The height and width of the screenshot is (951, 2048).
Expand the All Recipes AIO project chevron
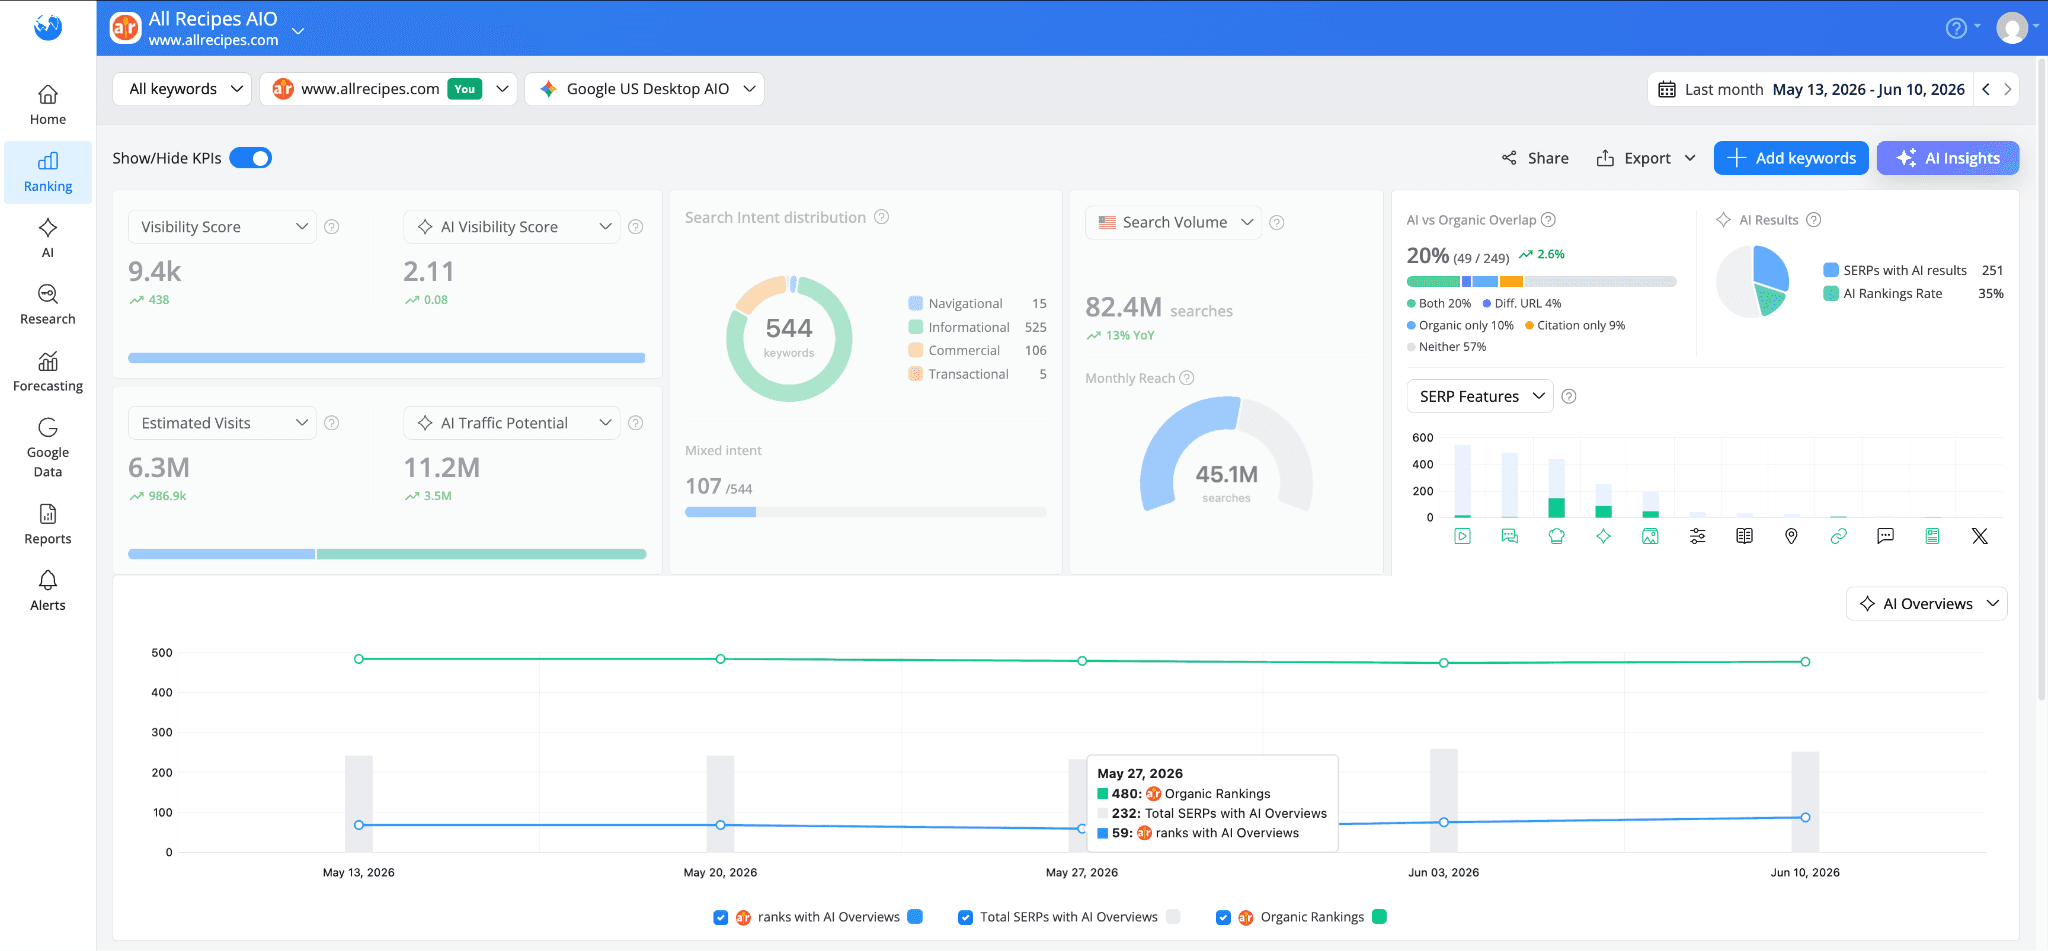(x=298, y=31)
